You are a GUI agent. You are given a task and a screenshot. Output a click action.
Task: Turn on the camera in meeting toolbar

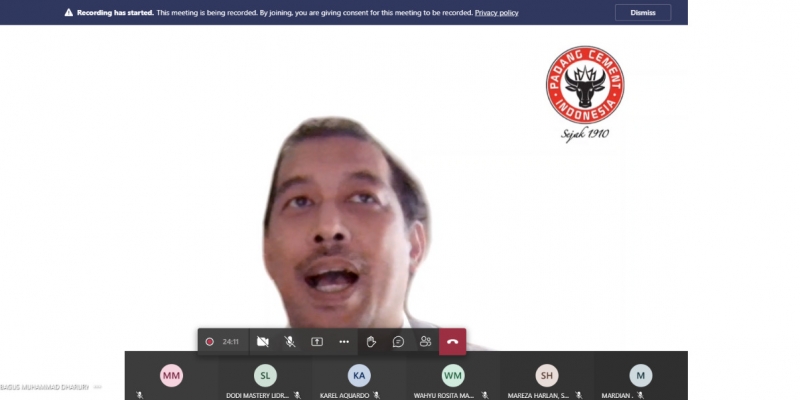coord(262,341)
